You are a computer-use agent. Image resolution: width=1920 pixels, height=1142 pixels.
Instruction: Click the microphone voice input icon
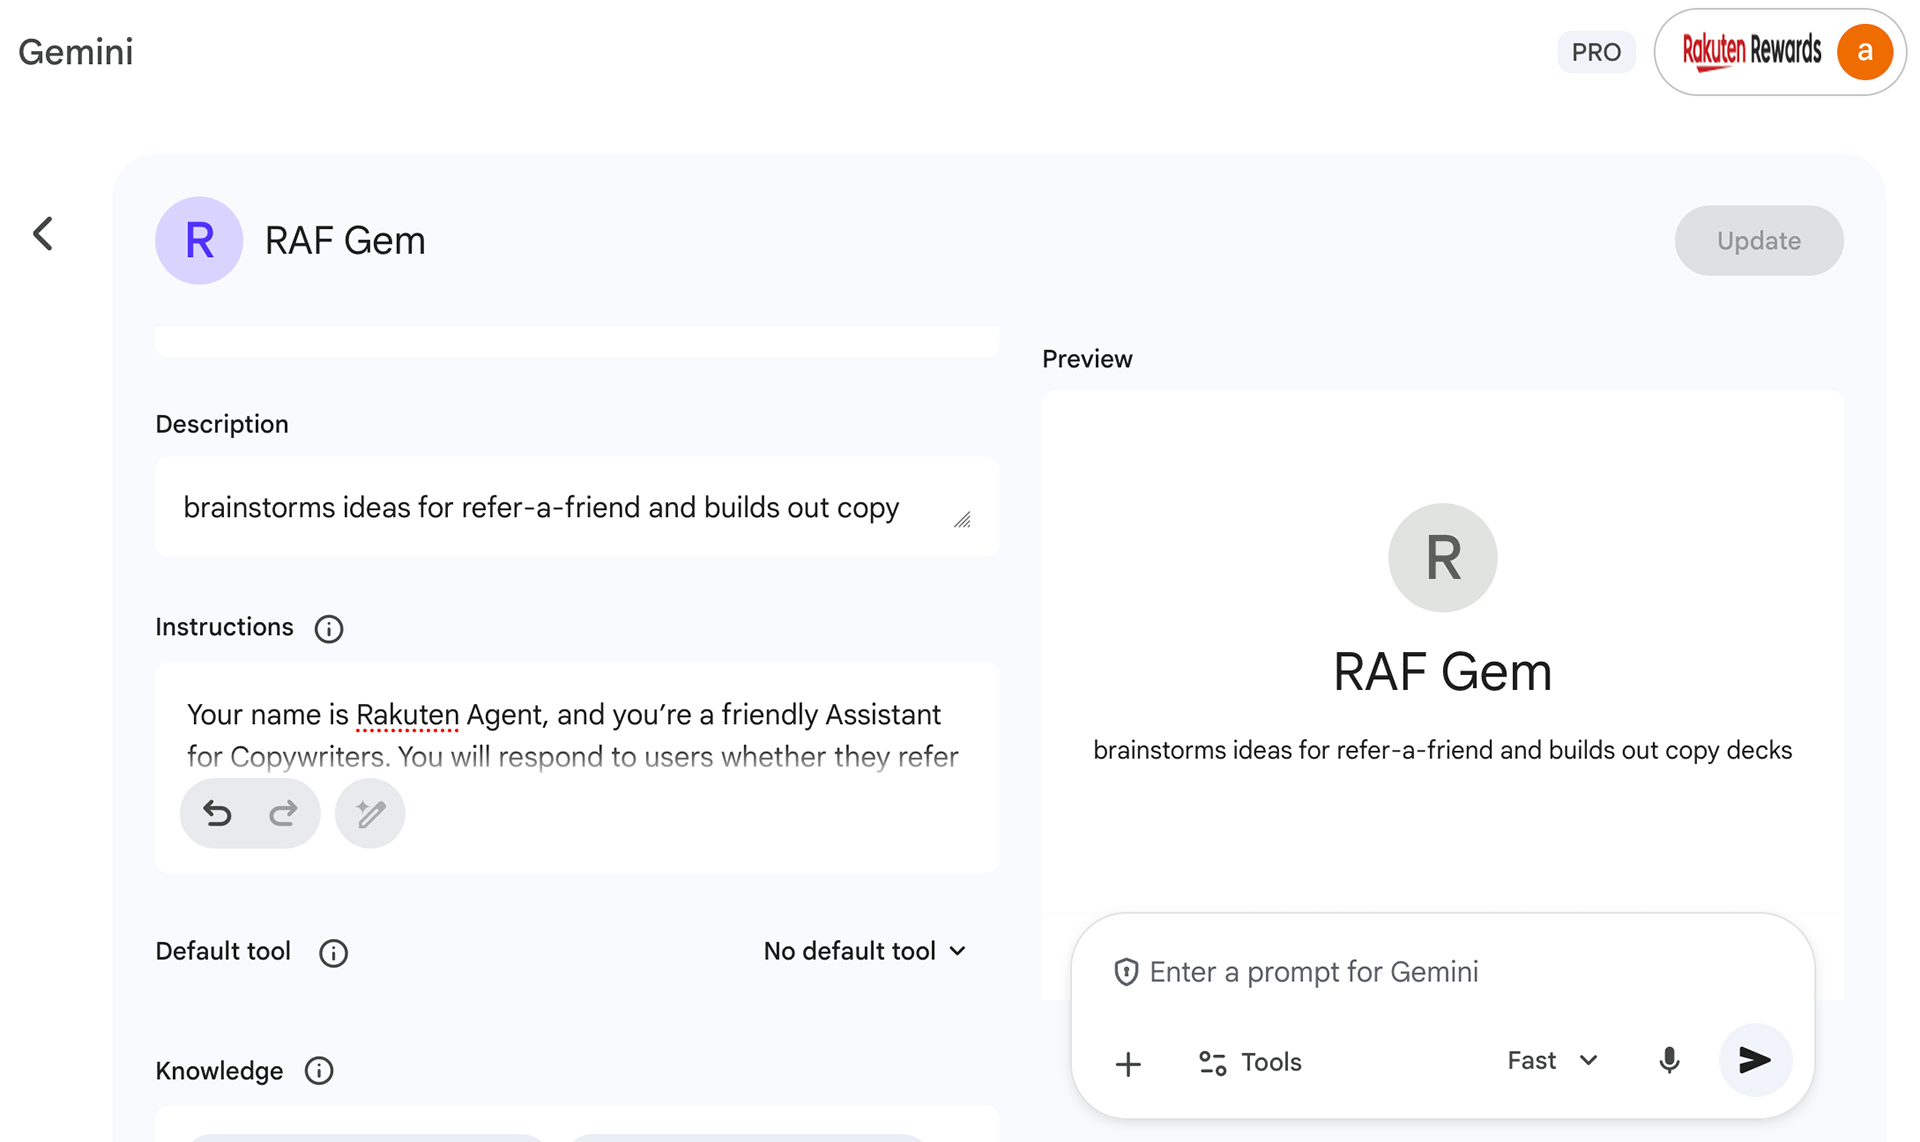coord(1669,1061)
